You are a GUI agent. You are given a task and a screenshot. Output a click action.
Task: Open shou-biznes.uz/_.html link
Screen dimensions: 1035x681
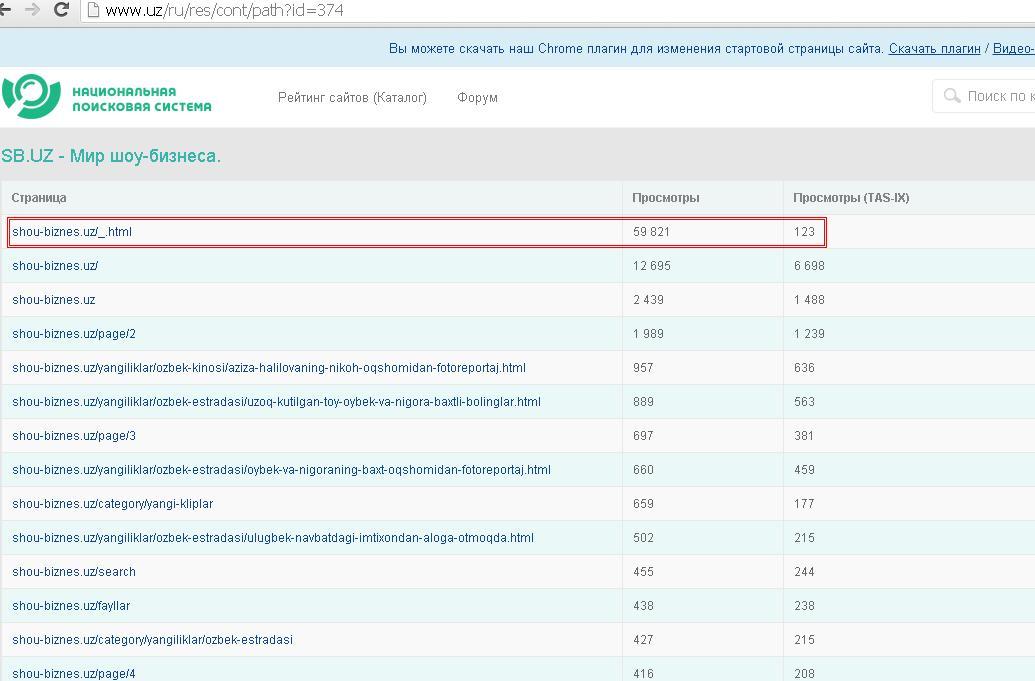coord(72,232)
